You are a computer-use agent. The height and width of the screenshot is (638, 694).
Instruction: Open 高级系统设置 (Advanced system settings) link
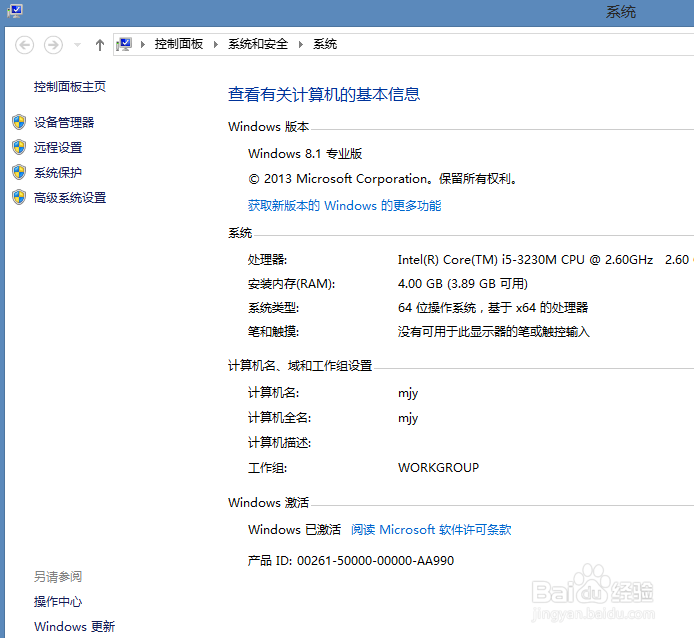[70, 198]
